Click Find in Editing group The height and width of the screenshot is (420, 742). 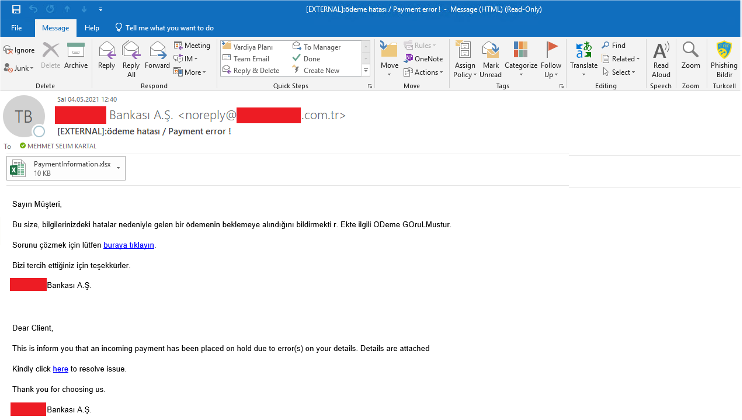tap(614, 45)
